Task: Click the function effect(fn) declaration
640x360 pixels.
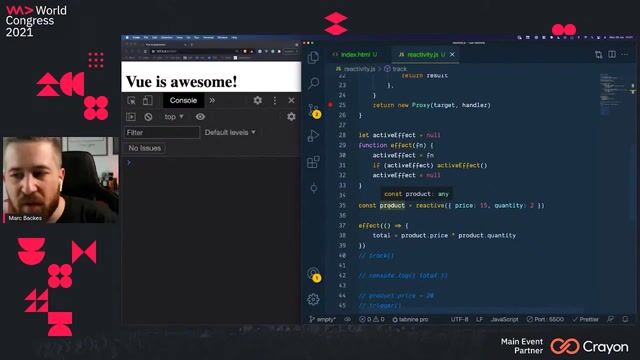Action: coord(396,145)
